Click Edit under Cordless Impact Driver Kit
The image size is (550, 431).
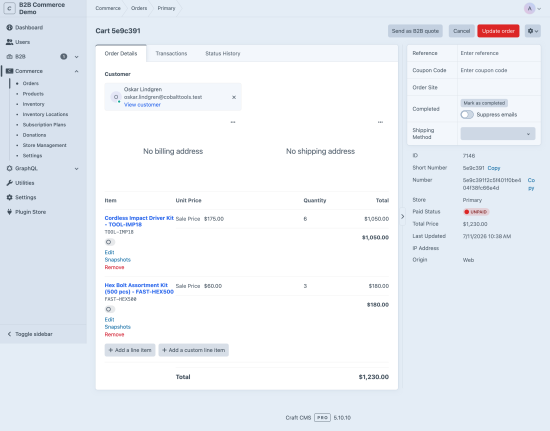(x=109, y=252)
